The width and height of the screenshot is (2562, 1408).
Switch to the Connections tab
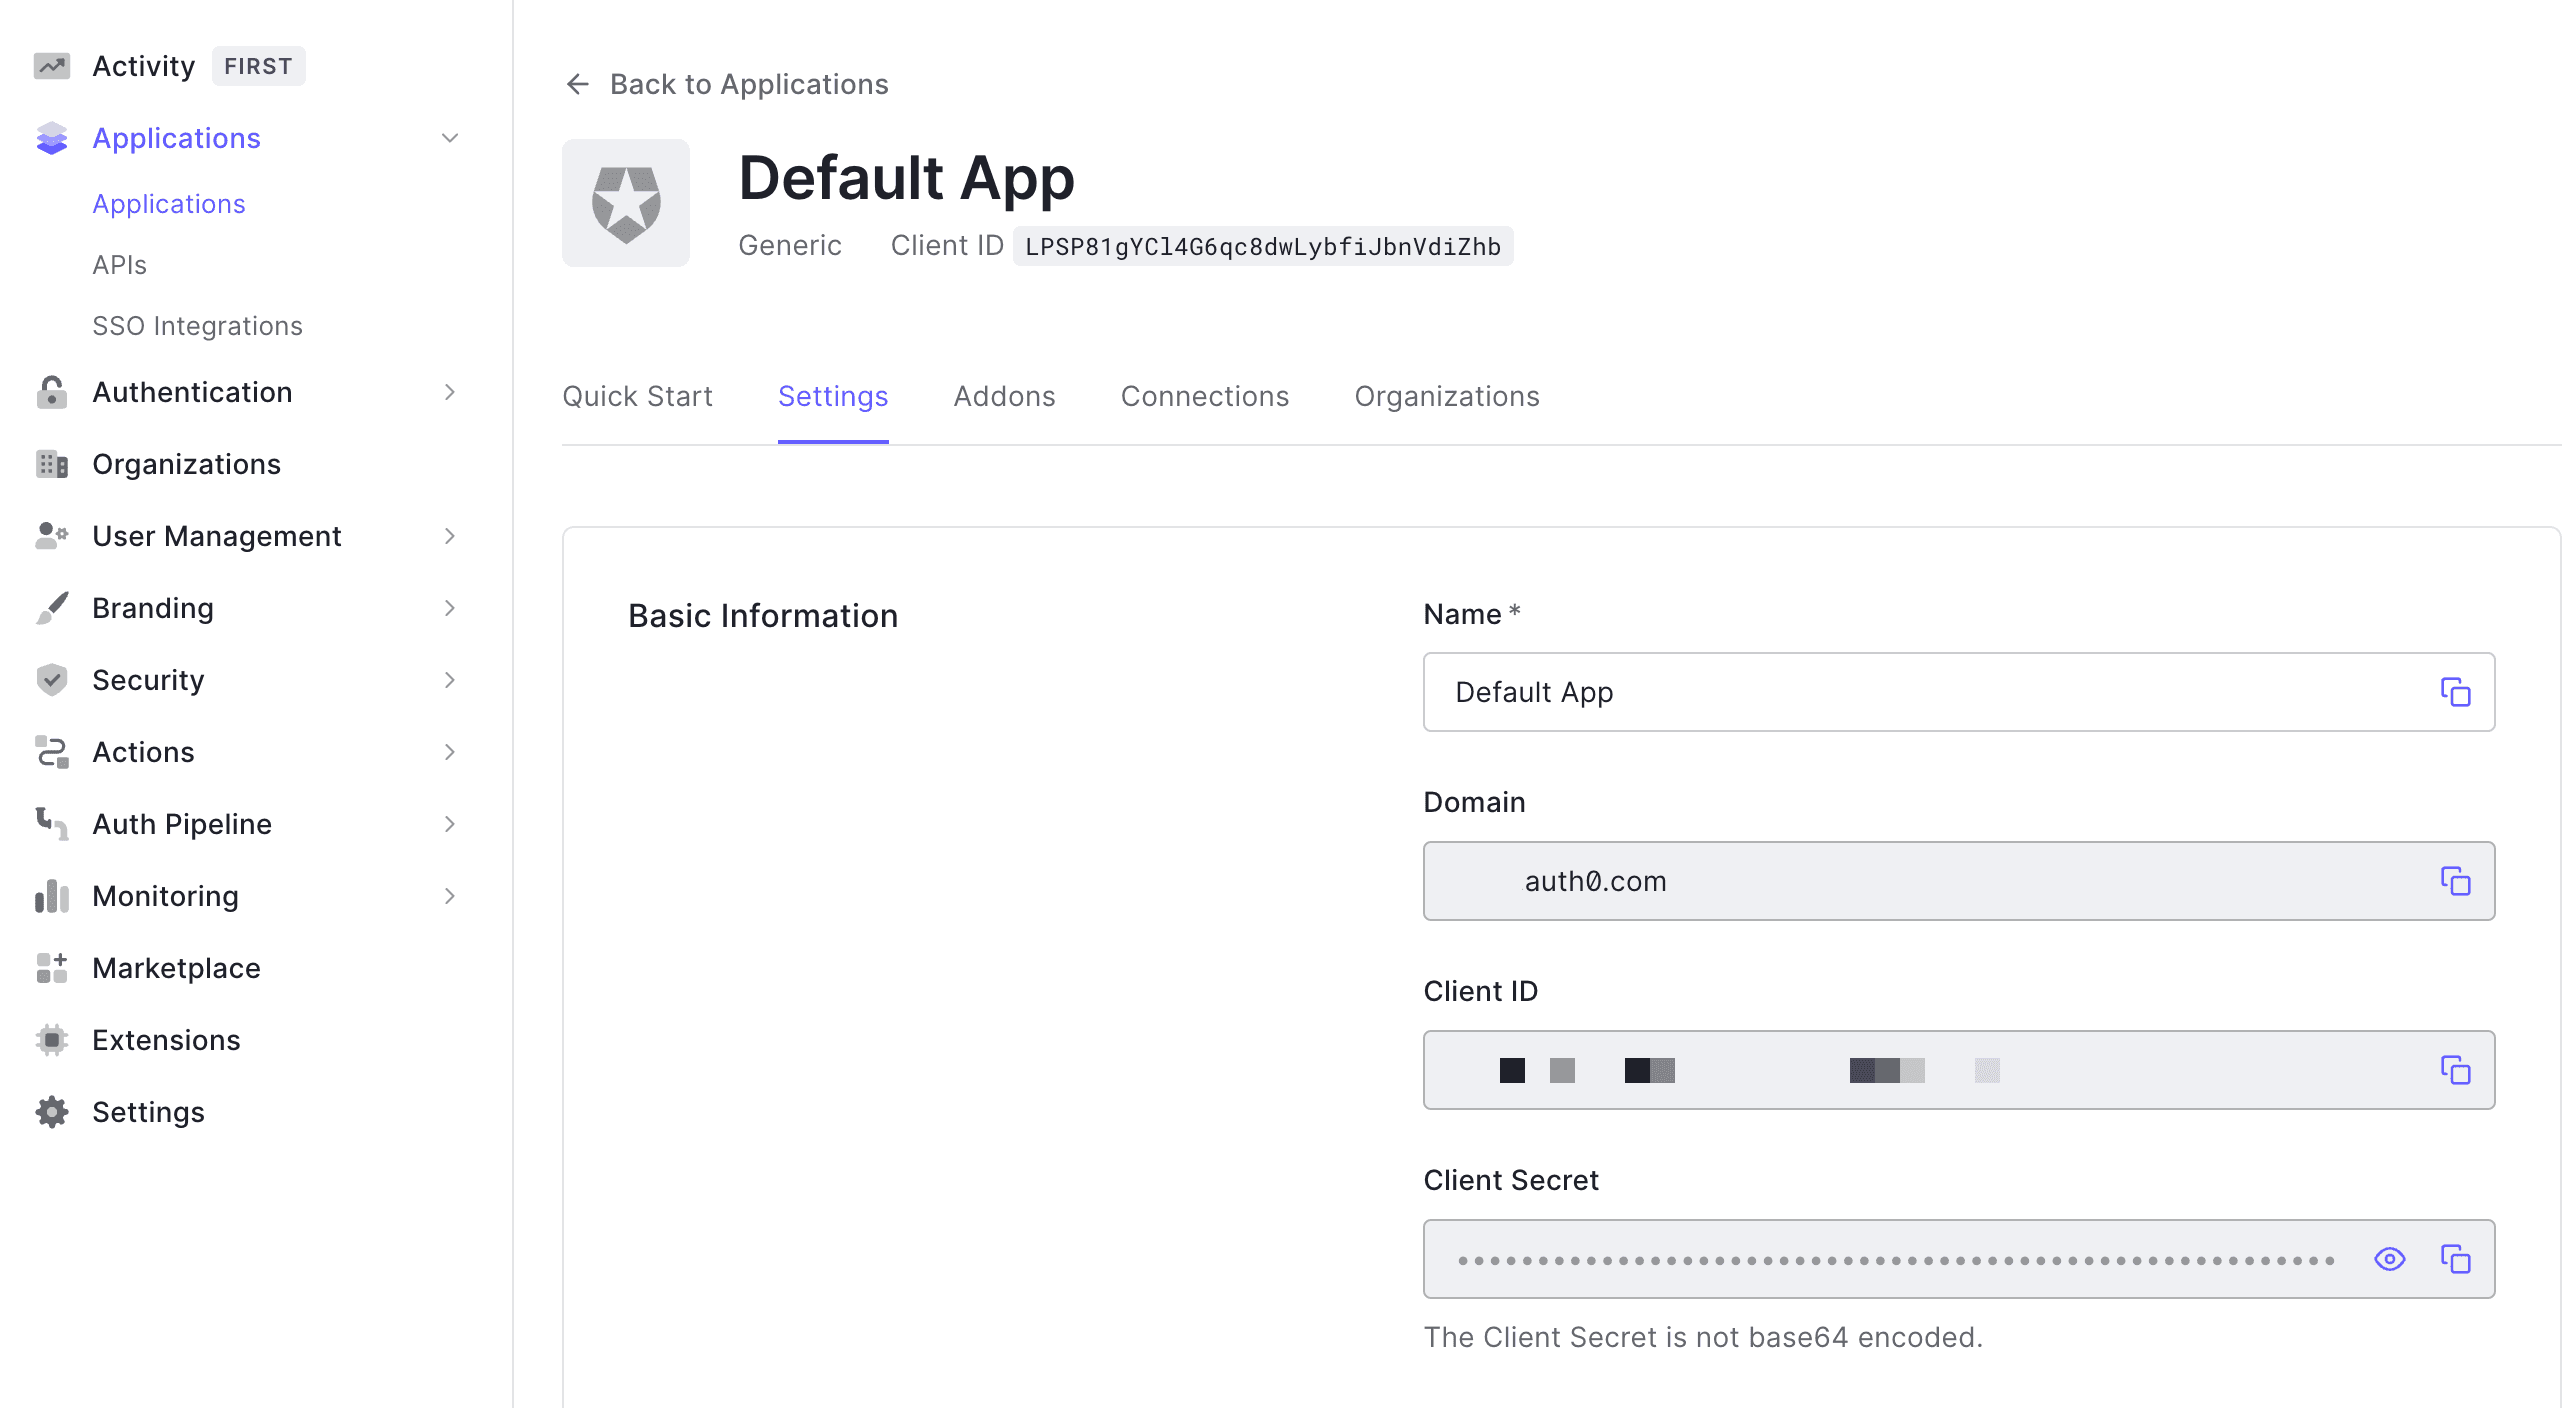pyautogui.click(x=1205, y=395)
